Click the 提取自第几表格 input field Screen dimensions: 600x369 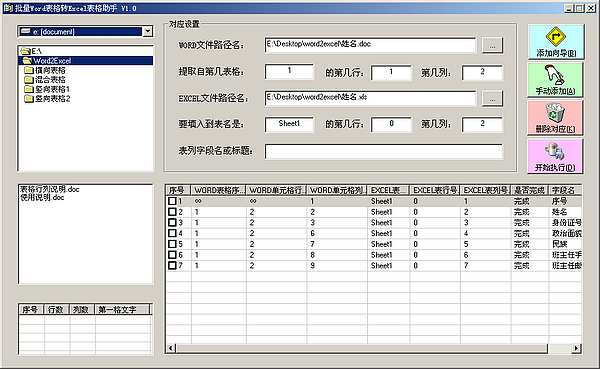click(x=289, y=72)
